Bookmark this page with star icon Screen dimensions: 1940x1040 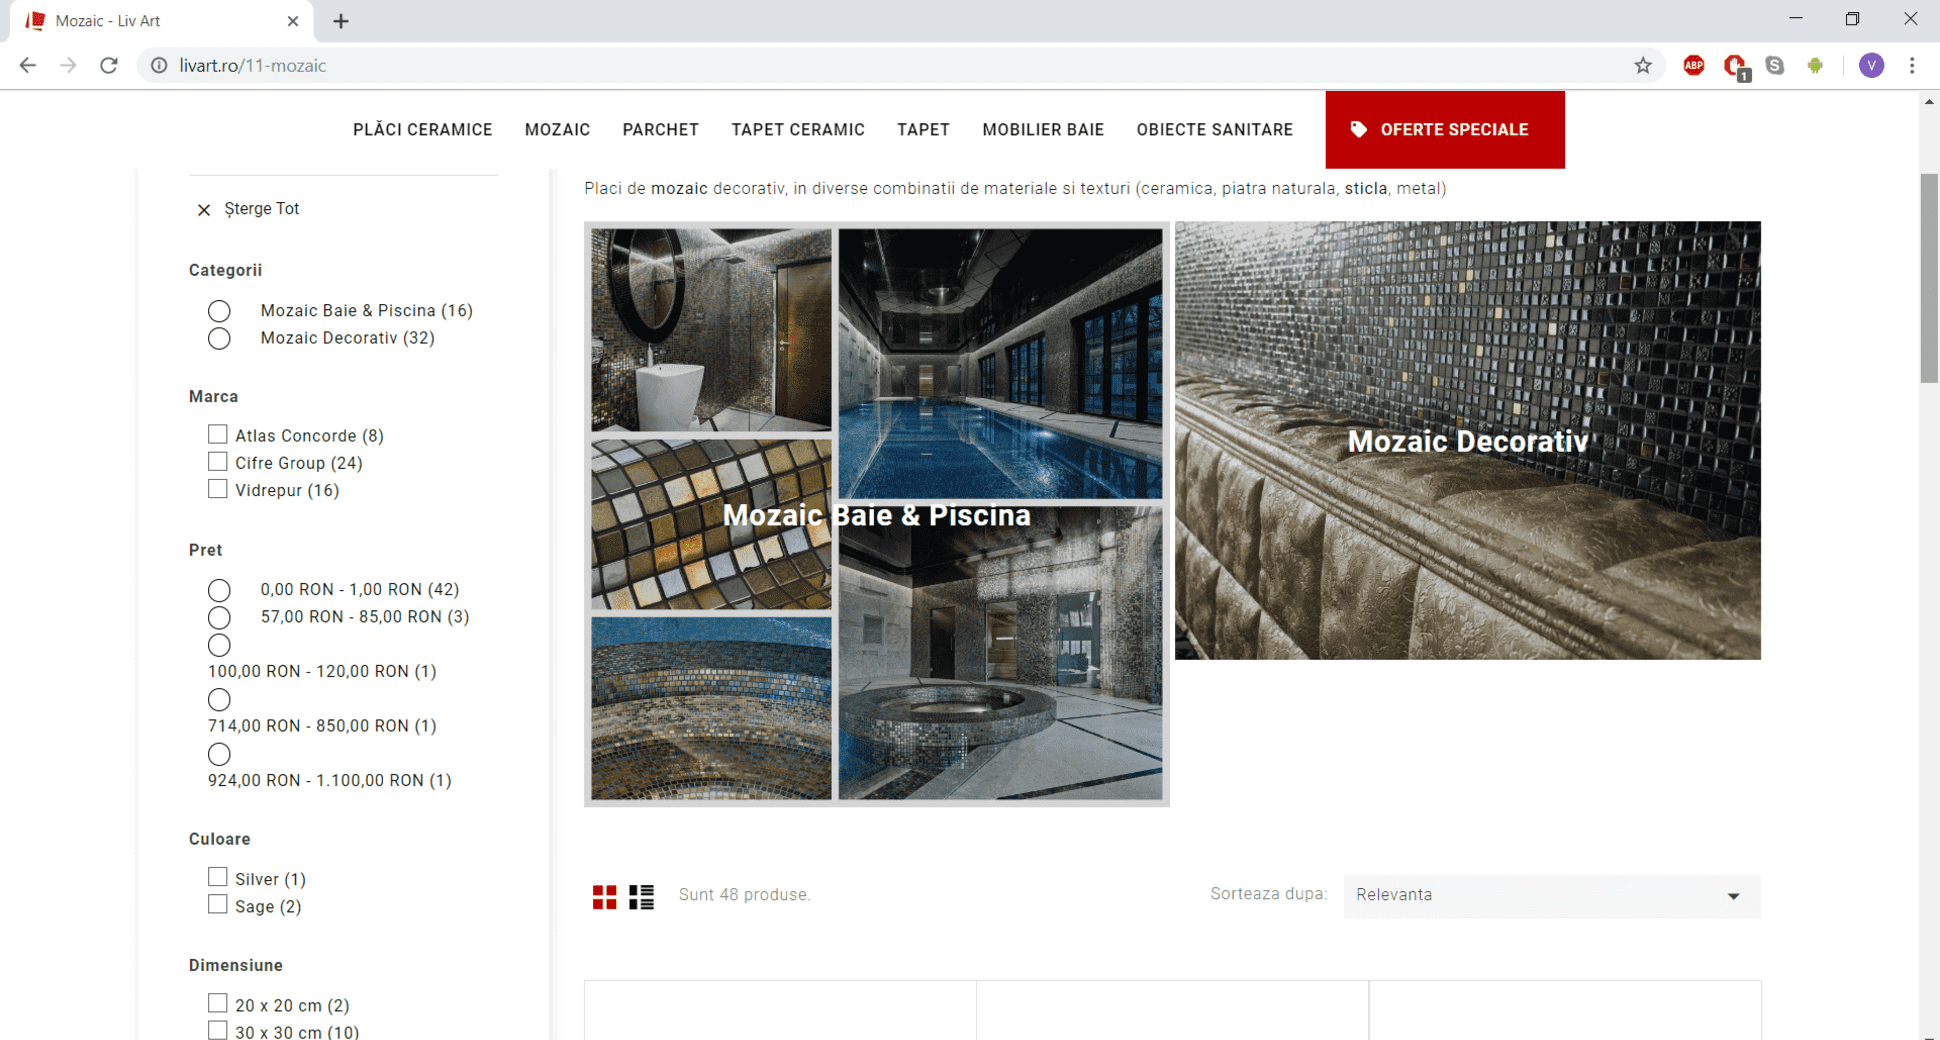[x=1643, y=66]
